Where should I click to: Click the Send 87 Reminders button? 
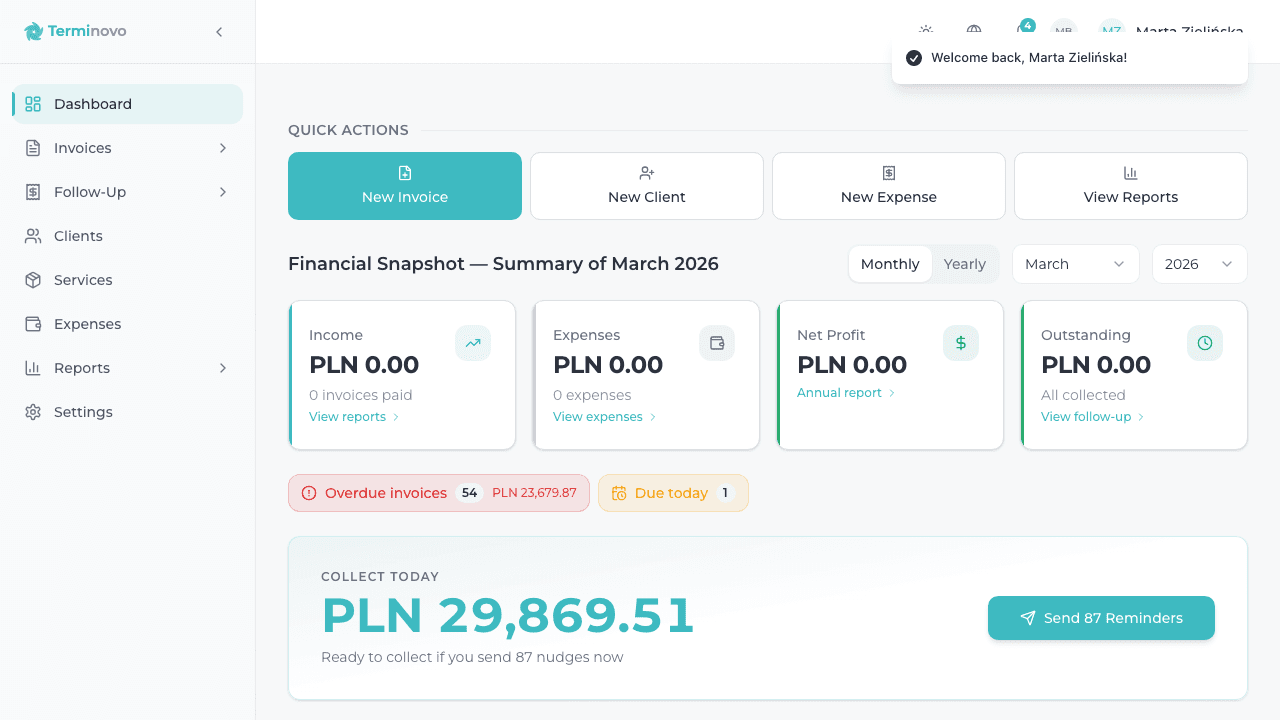click(x=1101, y=618)
